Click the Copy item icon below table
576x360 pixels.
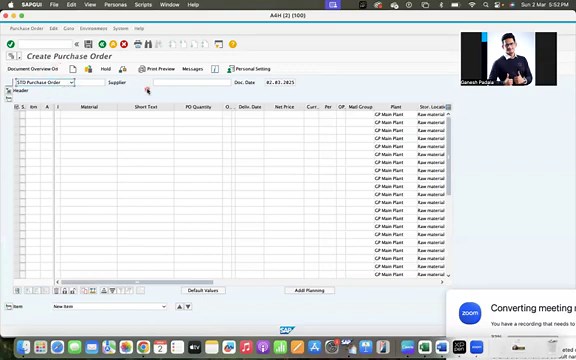(x=84, y=291)
